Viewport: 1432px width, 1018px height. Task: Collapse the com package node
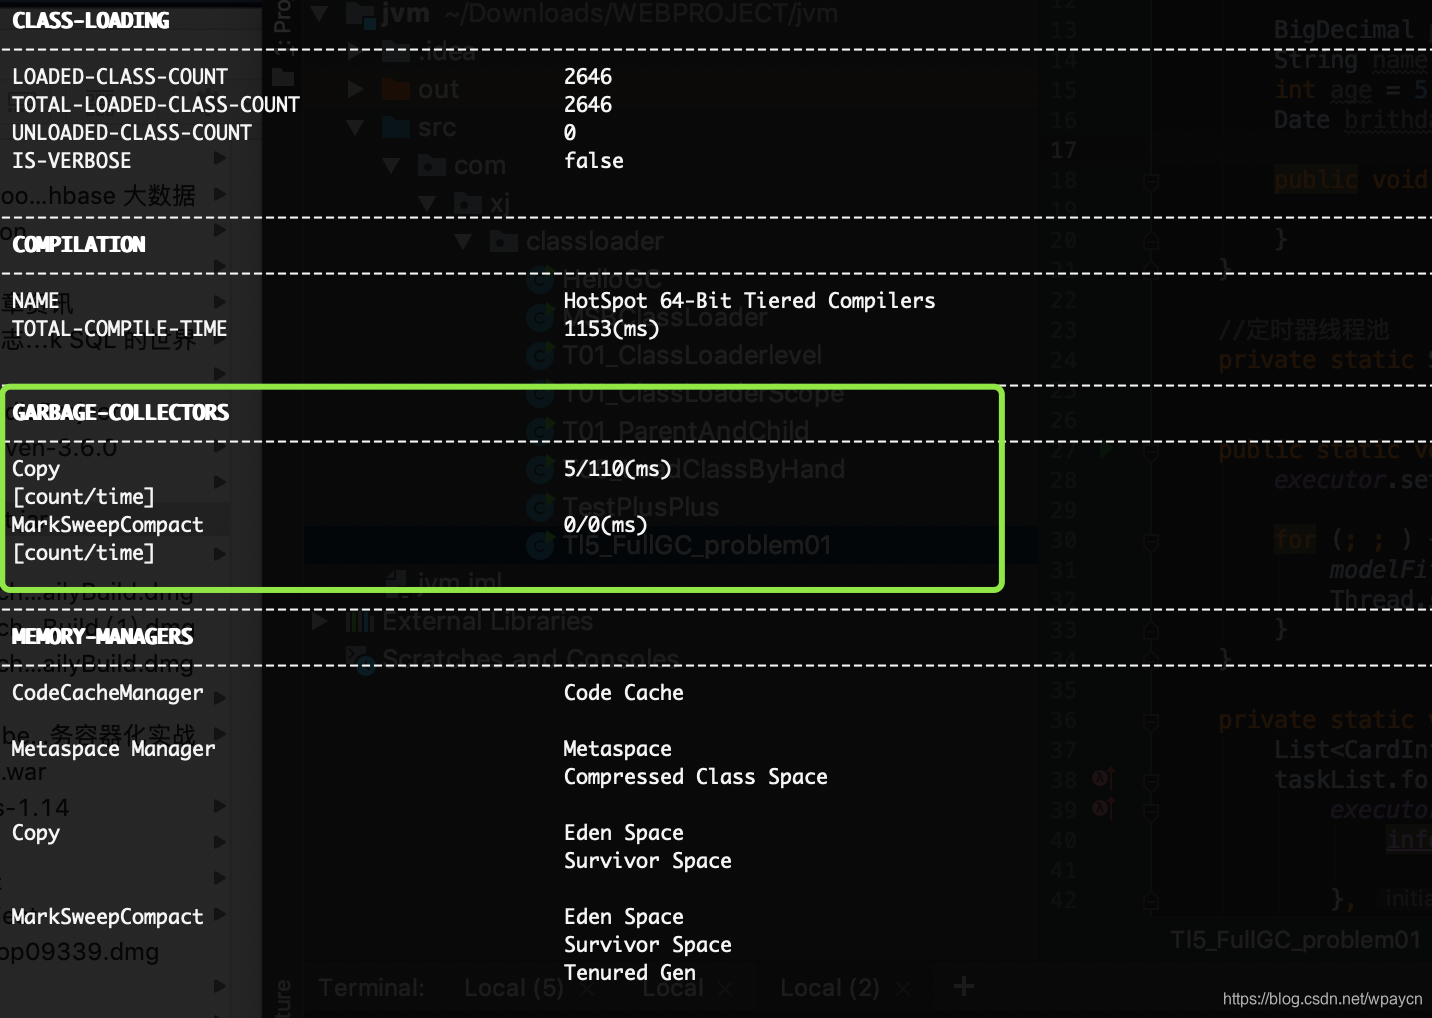coord(391,165)
